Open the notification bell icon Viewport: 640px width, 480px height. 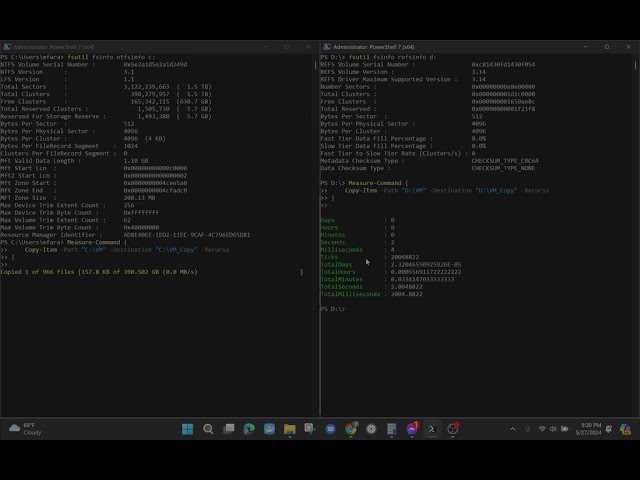[x=609, y=429]
